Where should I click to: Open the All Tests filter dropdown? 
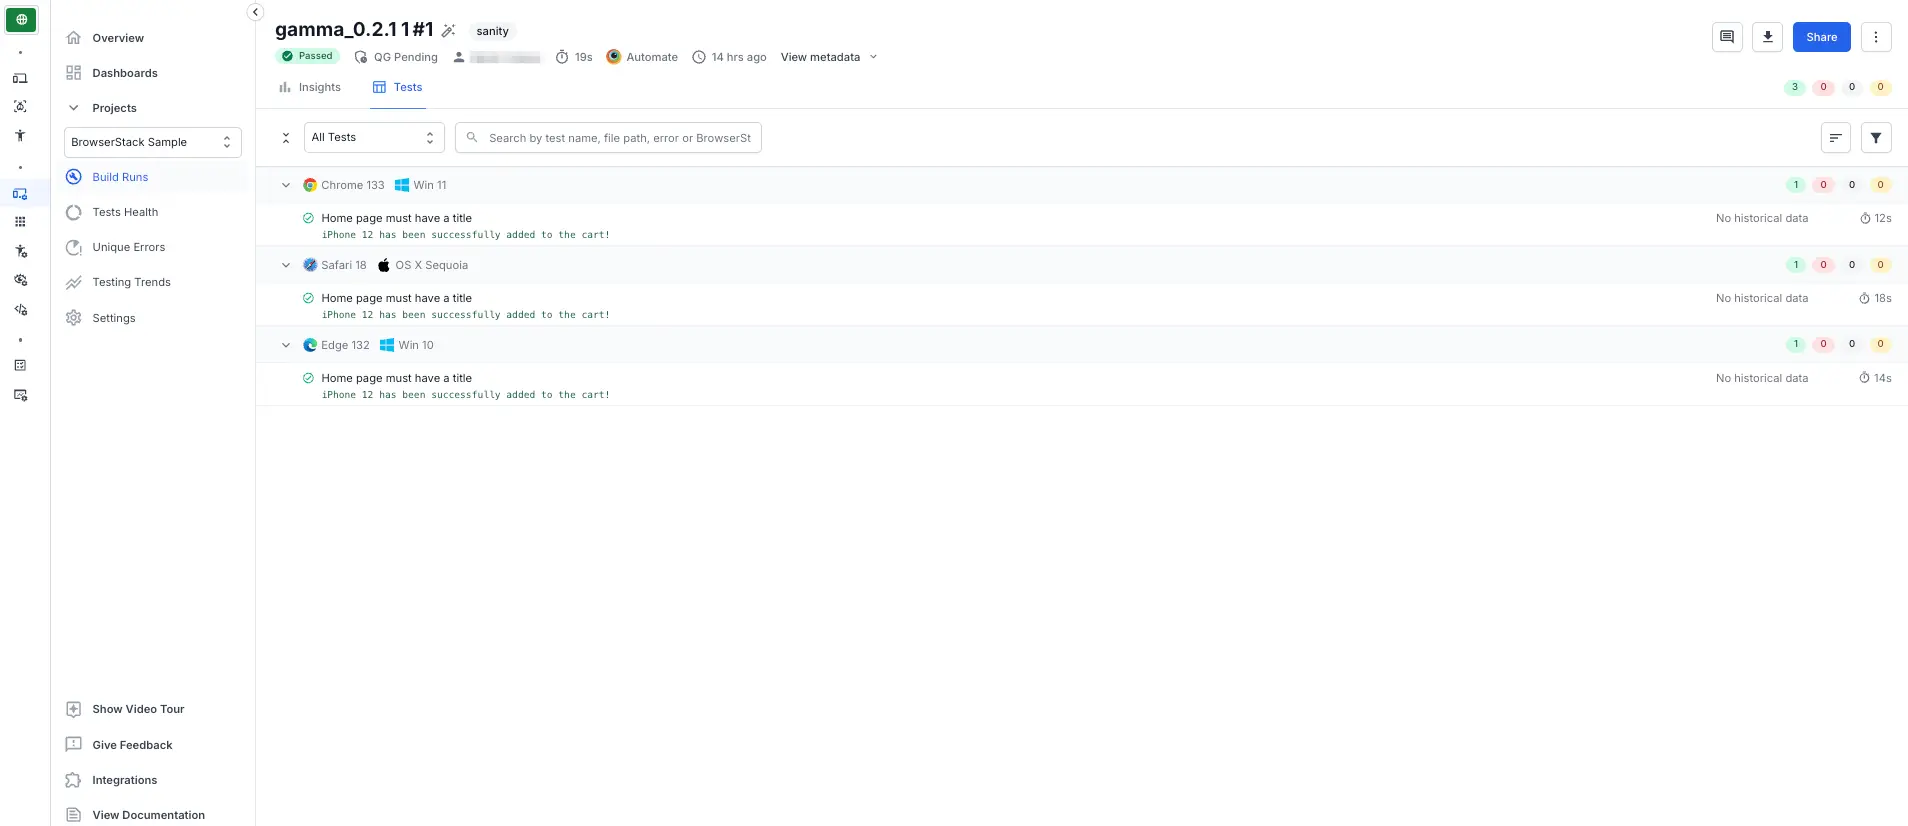[x=373, y=138]
